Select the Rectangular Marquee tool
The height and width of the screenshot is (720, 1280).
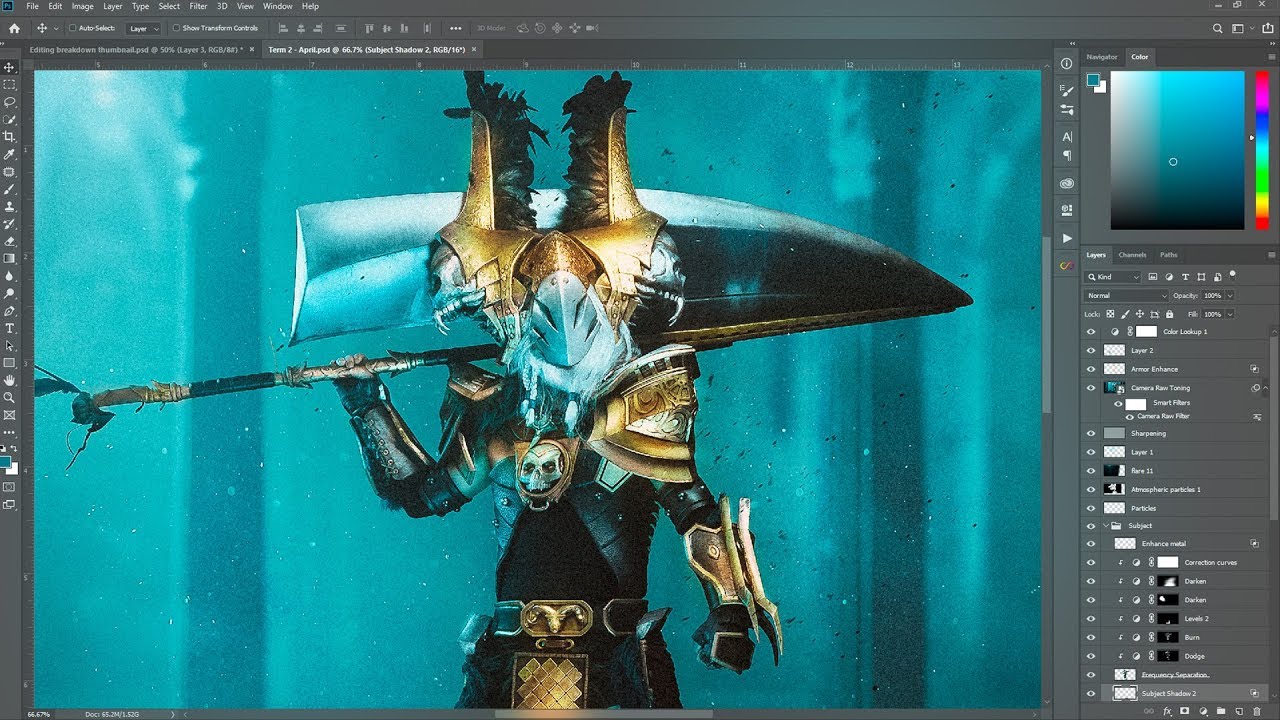click(10, 85)
